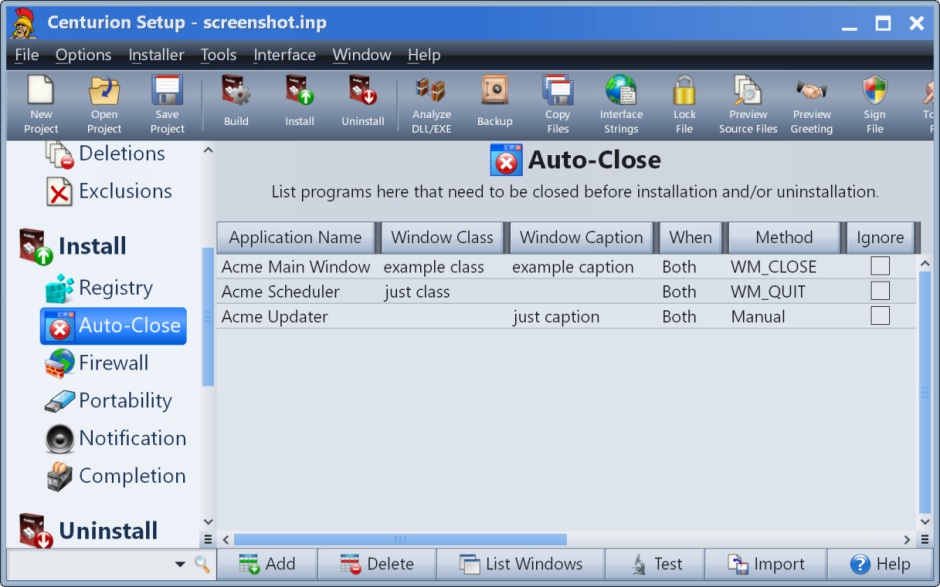Run Build from the toolbar
The width and height of the screenshot is (940, 587).
(x=236, y=101)
